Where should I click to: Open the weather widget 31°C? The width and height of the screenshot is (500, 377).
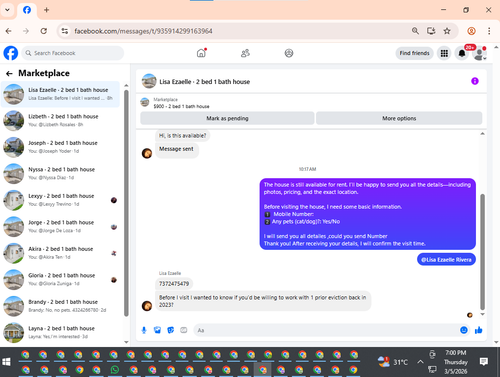coord(393,362)
